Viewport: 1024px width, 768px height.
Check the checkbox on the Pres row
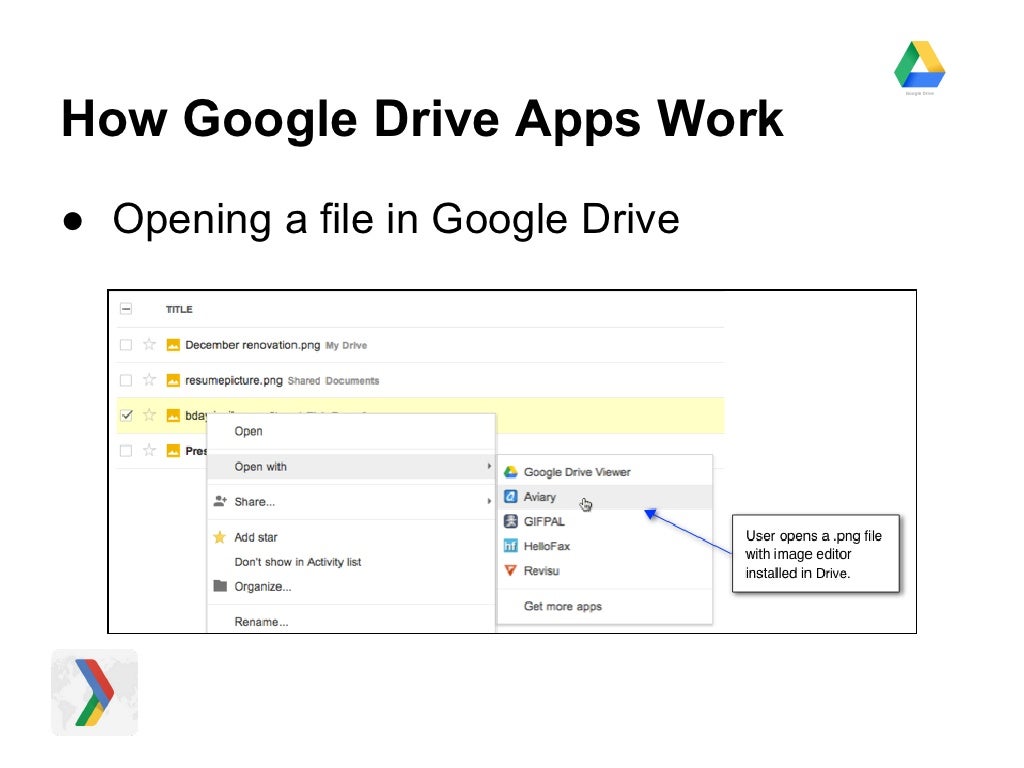coord(126,451)
